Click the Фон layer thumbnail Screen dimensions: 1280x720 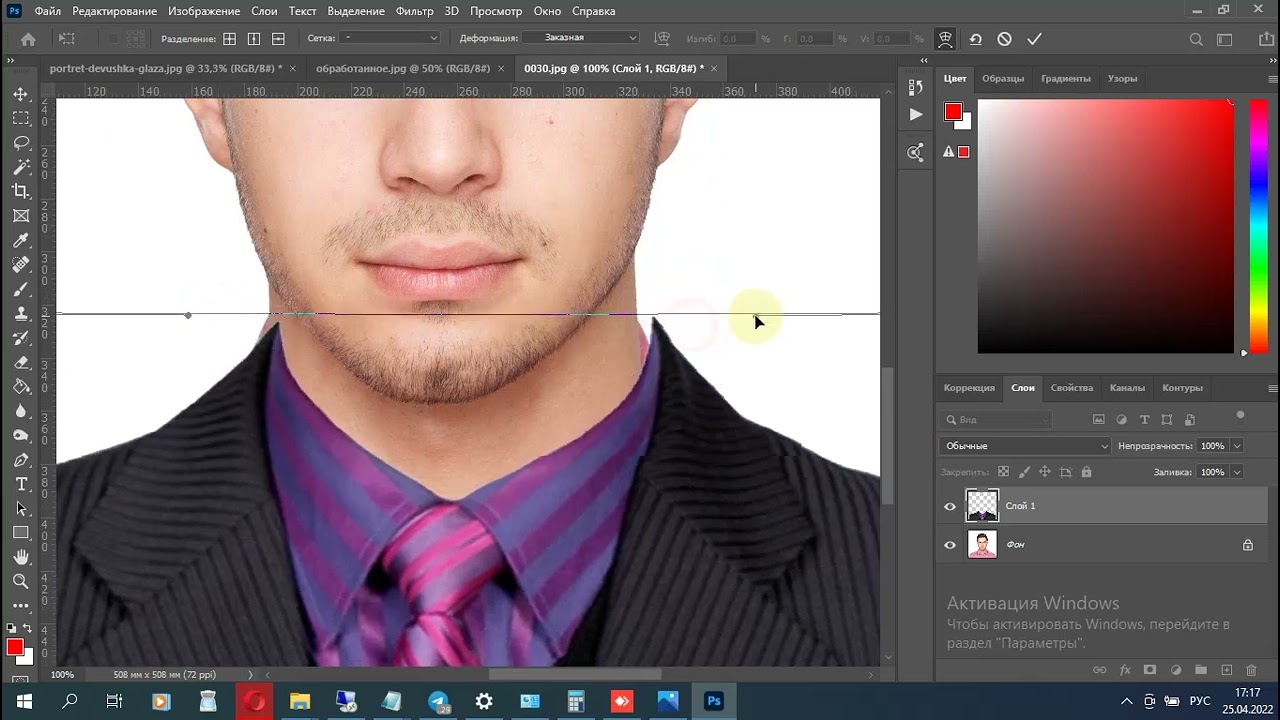tap(982, 545)
